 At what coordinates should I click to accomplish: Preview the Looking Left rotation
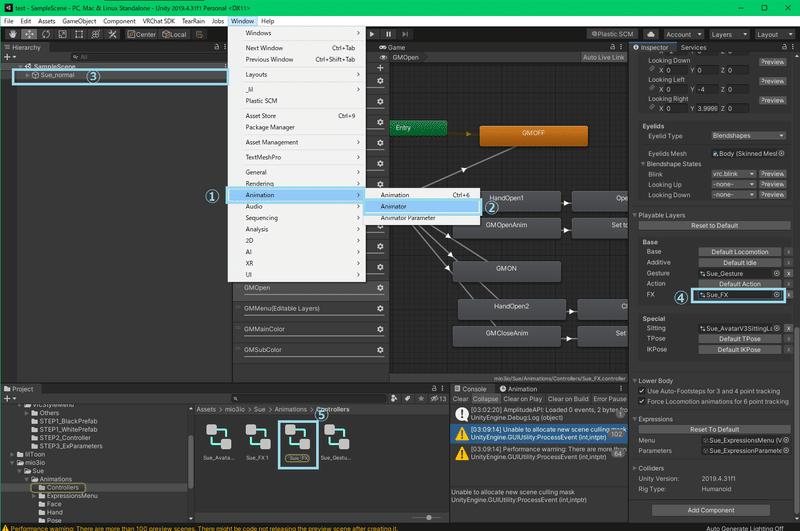[772, 81]
